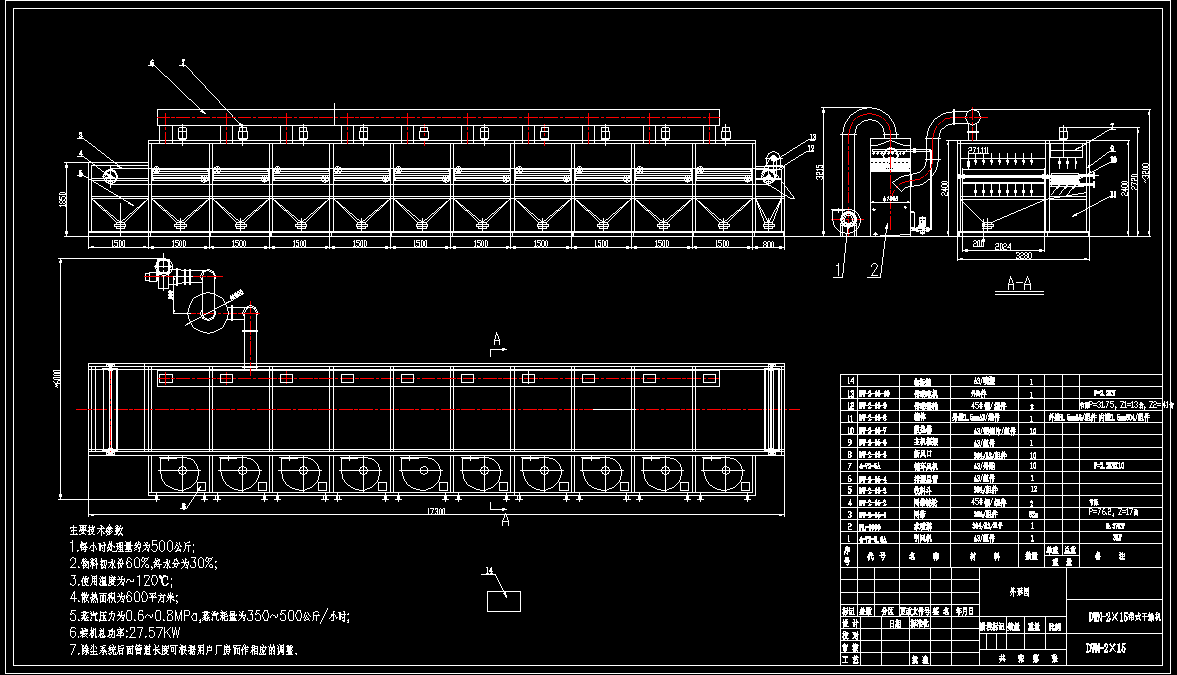1177x675 pixels.
Task: Select 'P=76.2, Z=17齿' remark in parts list
Action: tap(1113, 514)
